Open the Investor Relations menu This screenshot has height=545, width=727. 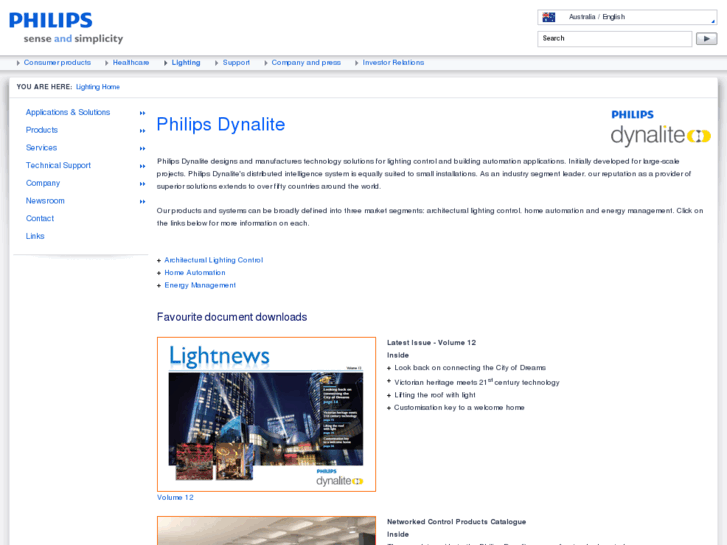coord(393,63)
